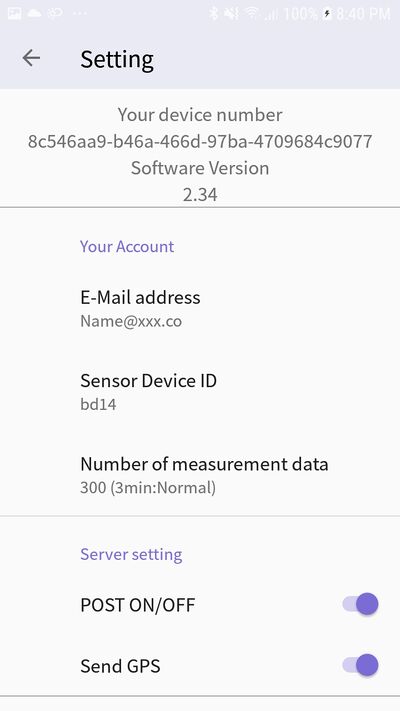Open Number of measurement data options
Image resolution: width=400 pixels, height=711 pixels.
pyautogui.click(x=200, y=475)
